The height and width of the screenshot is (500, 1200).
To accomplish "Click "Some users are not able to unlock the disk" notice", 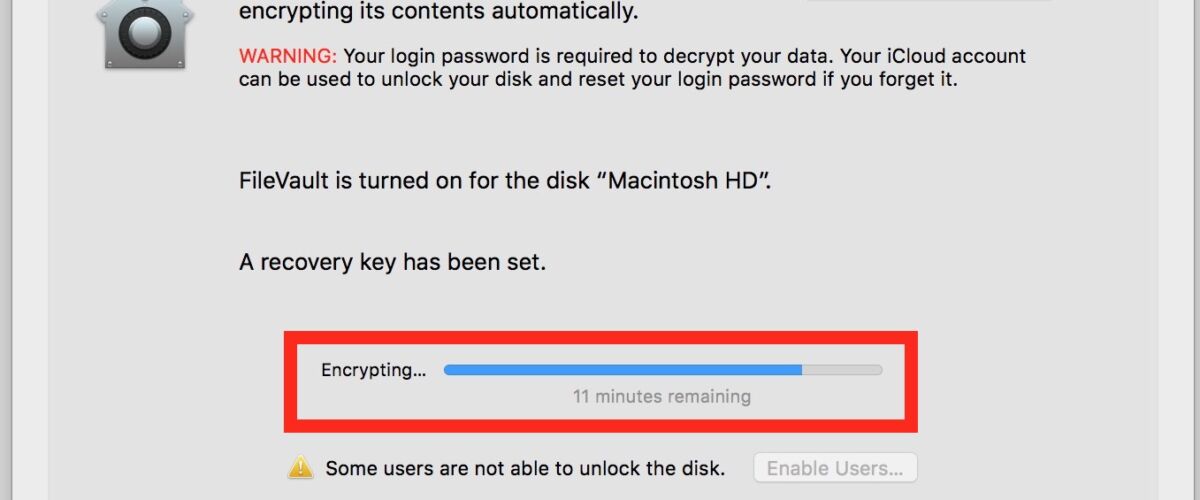I will (x=525, y=468).
